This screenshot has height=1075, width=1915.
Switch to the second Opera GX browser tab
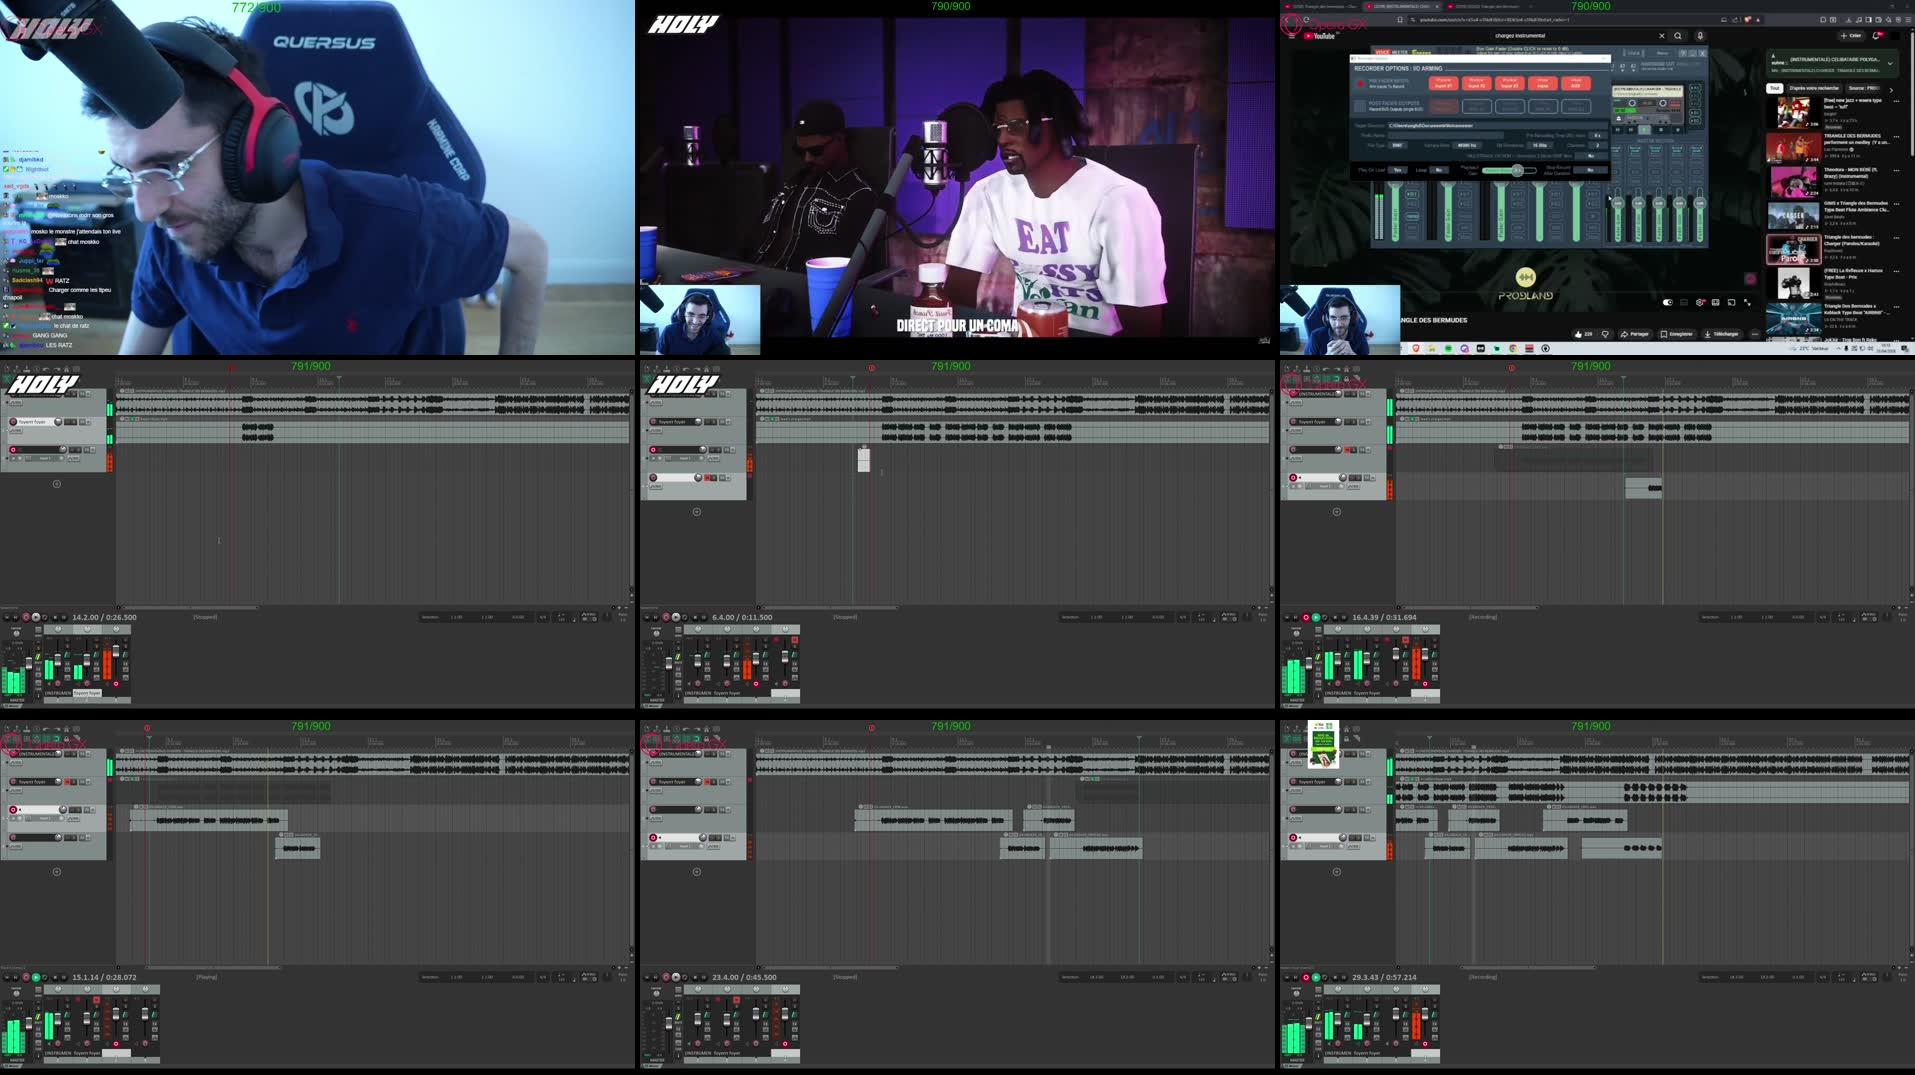tap(1403, 6)
